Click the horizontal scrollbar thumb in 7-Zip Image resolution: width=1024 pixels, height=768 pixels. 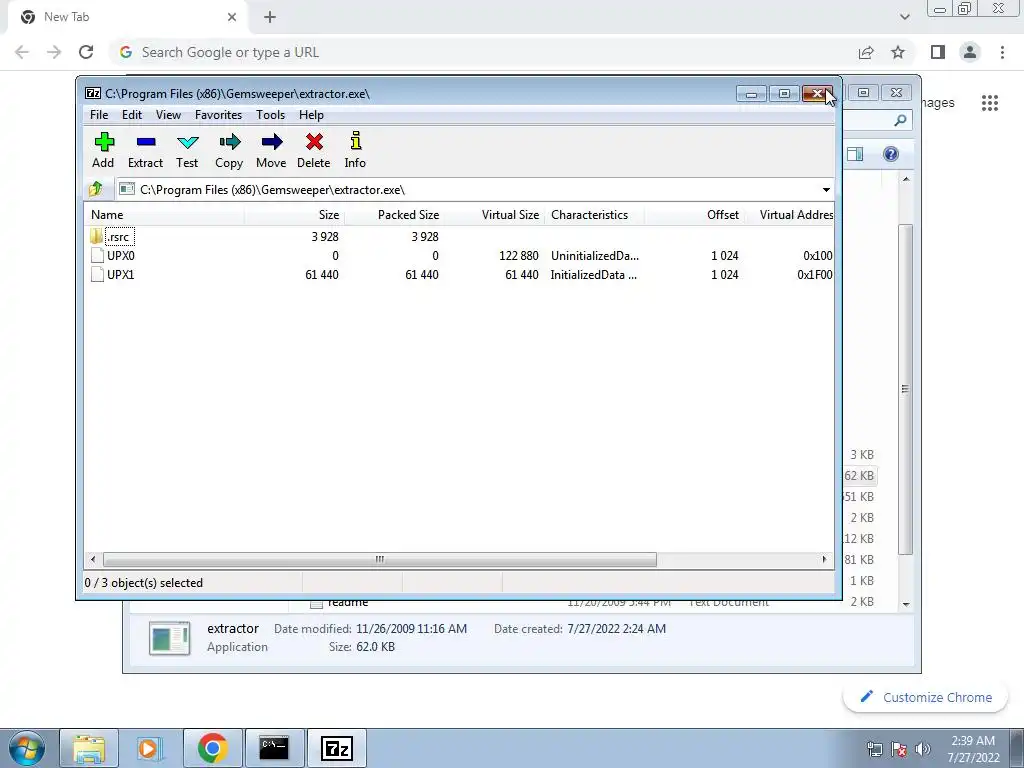[x=379, y=560]
